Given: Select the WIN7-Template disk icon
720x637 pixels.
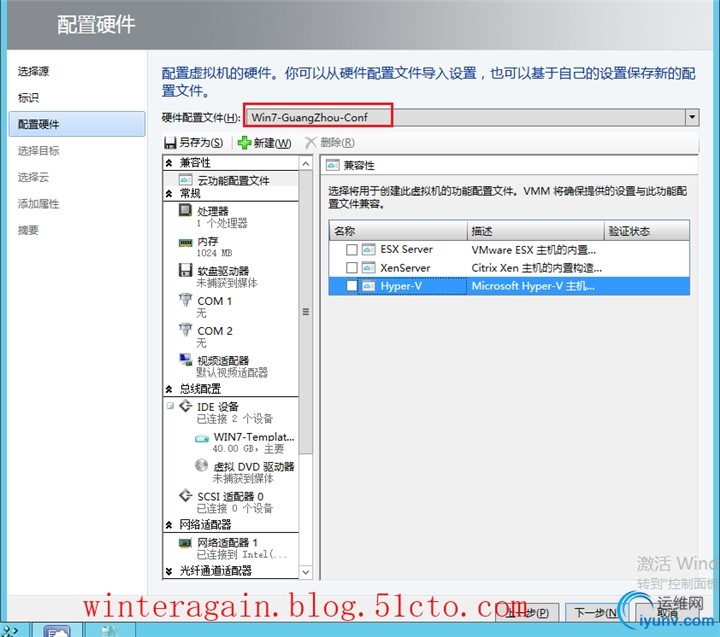Looking at the screenshot, I should (x=202, y=439).
